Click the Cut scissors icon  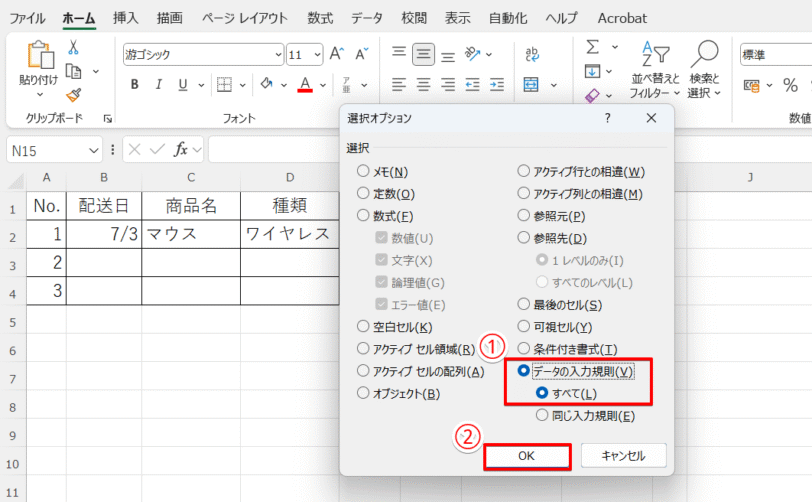73,47
